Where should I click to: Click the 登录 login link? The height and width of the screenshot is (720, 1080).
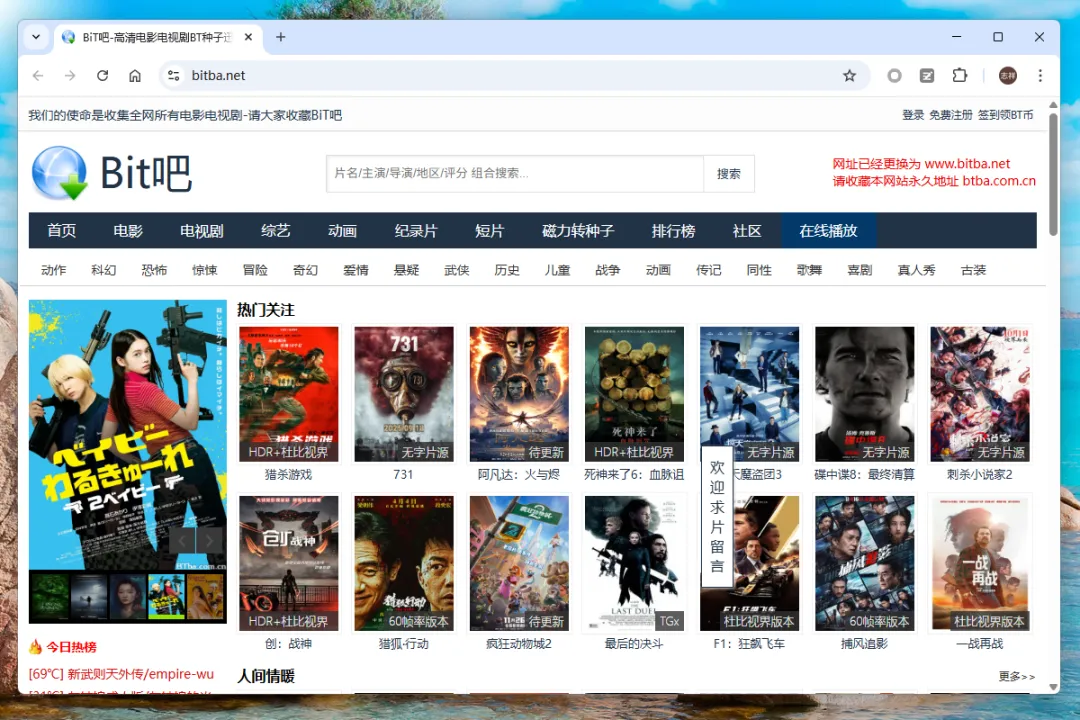[x=913, y=115]
